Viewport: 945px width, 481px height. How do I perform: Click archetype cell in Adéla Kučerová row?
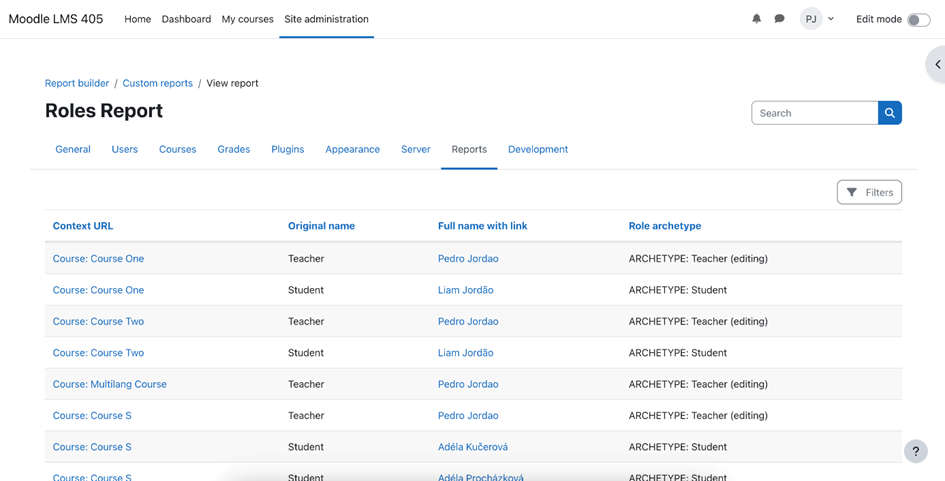click(x=678, y=447)
